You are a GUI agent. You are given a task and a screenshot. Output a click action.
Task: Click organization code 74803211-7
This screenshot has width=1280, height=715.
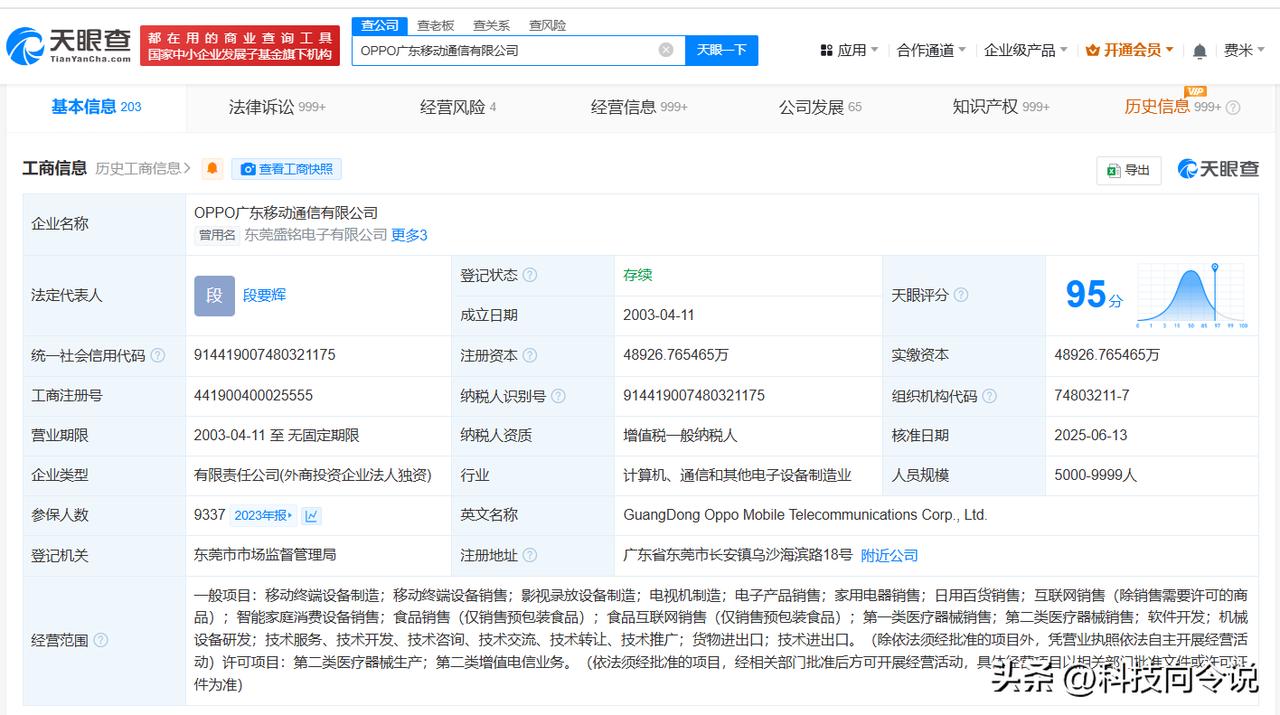tap(1092, 395)
